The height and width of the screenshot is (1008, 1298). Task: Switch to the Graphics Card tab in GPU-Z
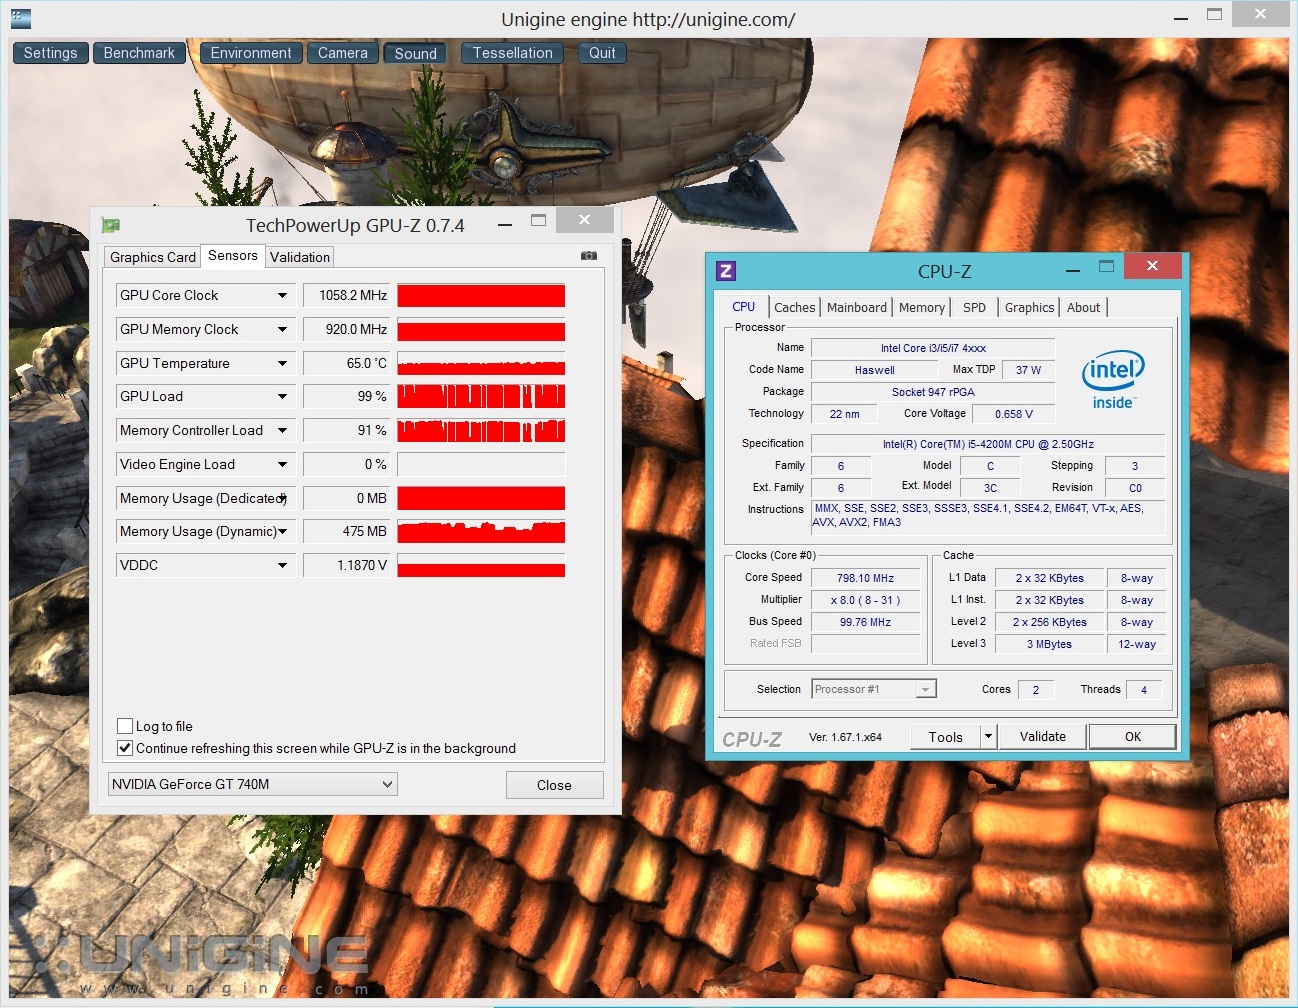[153, 257]
